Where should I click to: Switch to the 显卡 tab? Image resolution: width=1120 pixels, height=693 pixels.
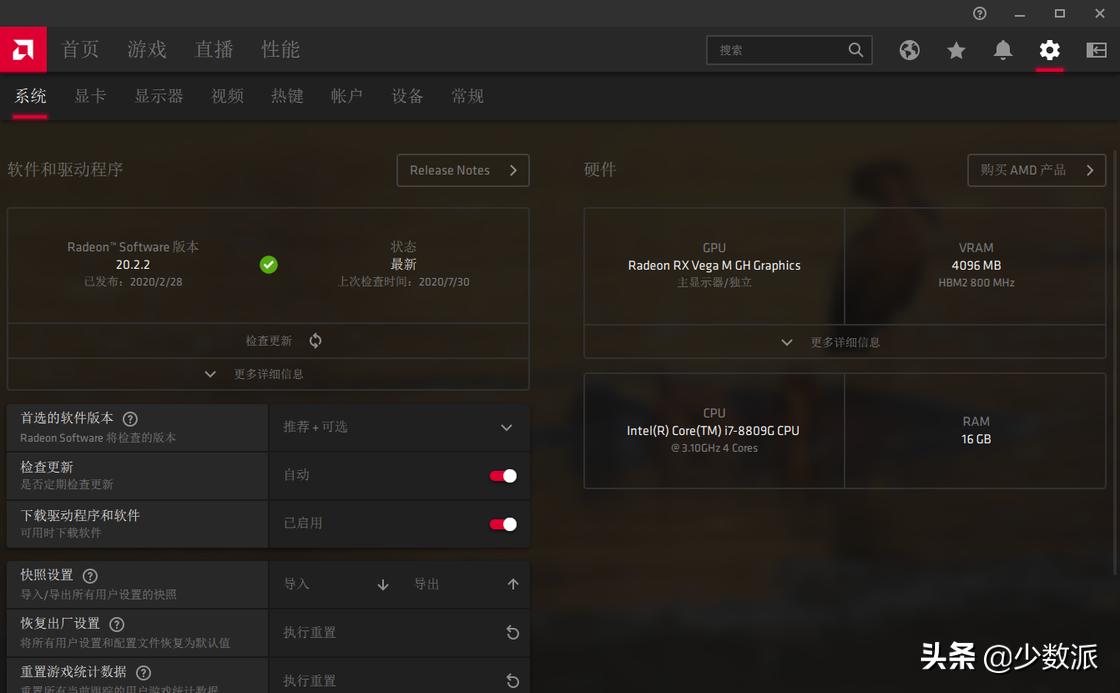(90, 96)
